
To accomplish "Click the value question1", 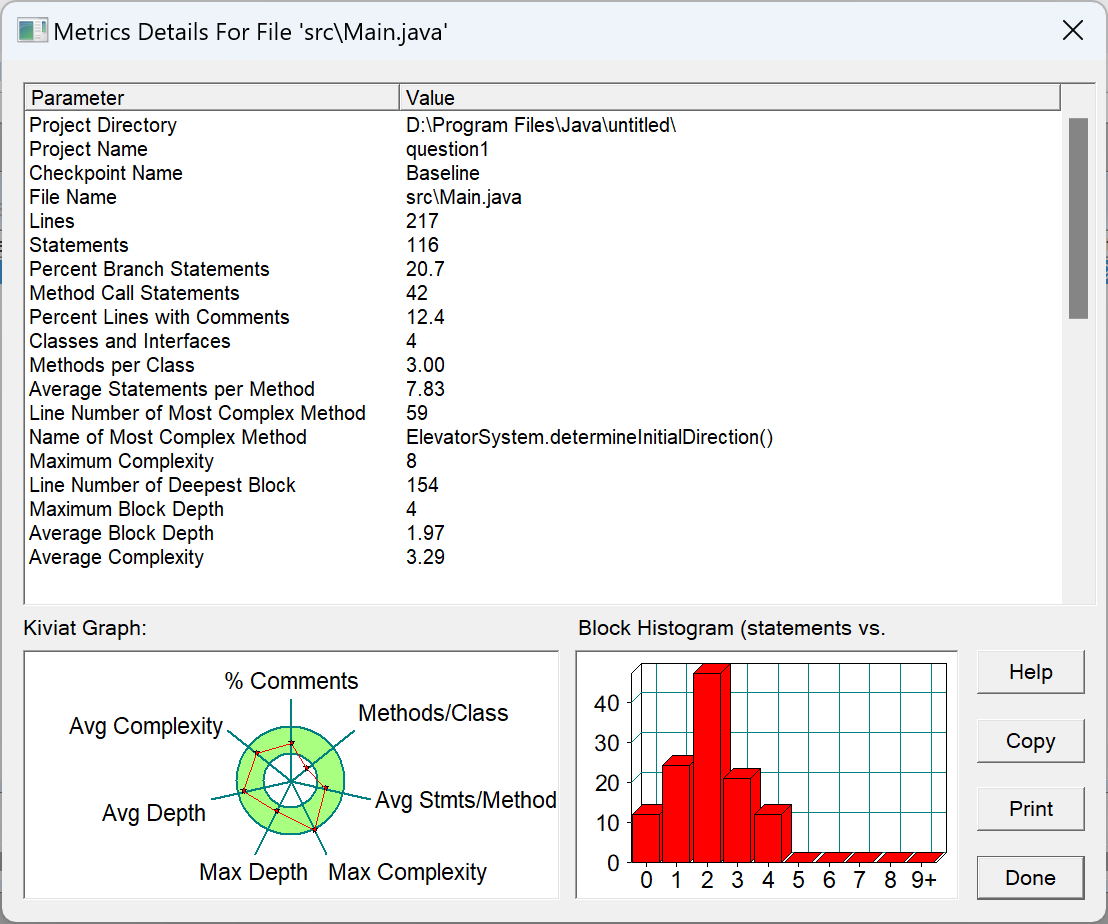I will pyautogui.click(x=447, y=149).
